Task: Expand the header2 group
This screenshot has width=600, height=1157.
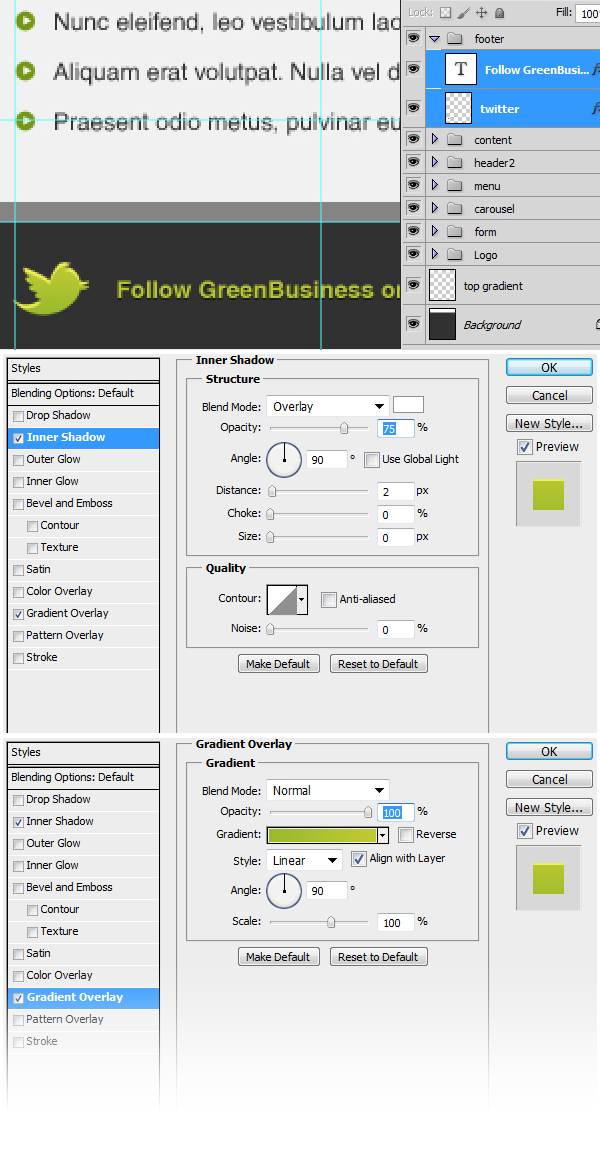Action: pyautogui.click(x=435, y=162)
